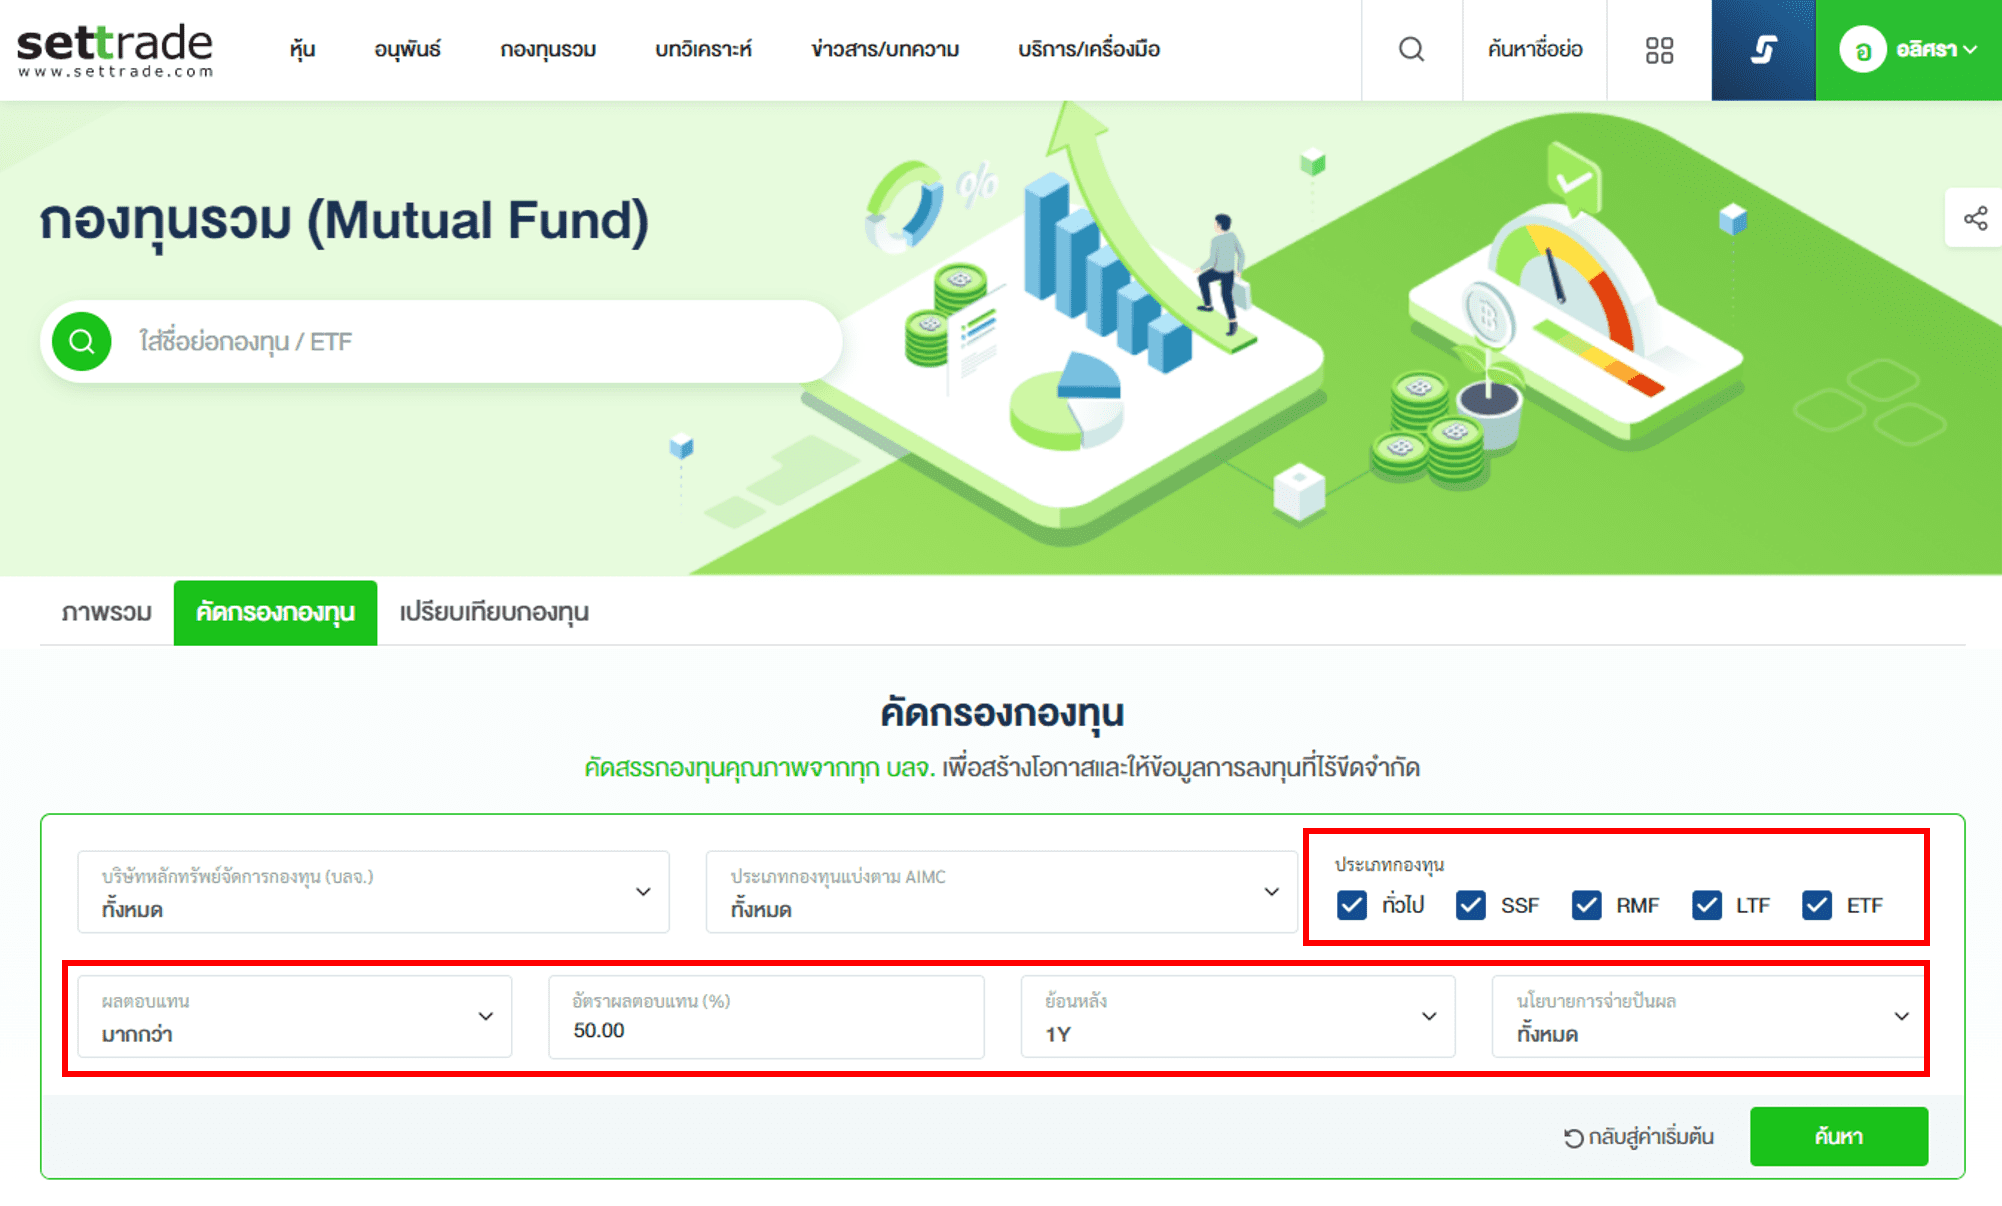The image size is (2002, 1206).
Task: Toggle off the RMF checkbox
Action: click(1585, 905)
